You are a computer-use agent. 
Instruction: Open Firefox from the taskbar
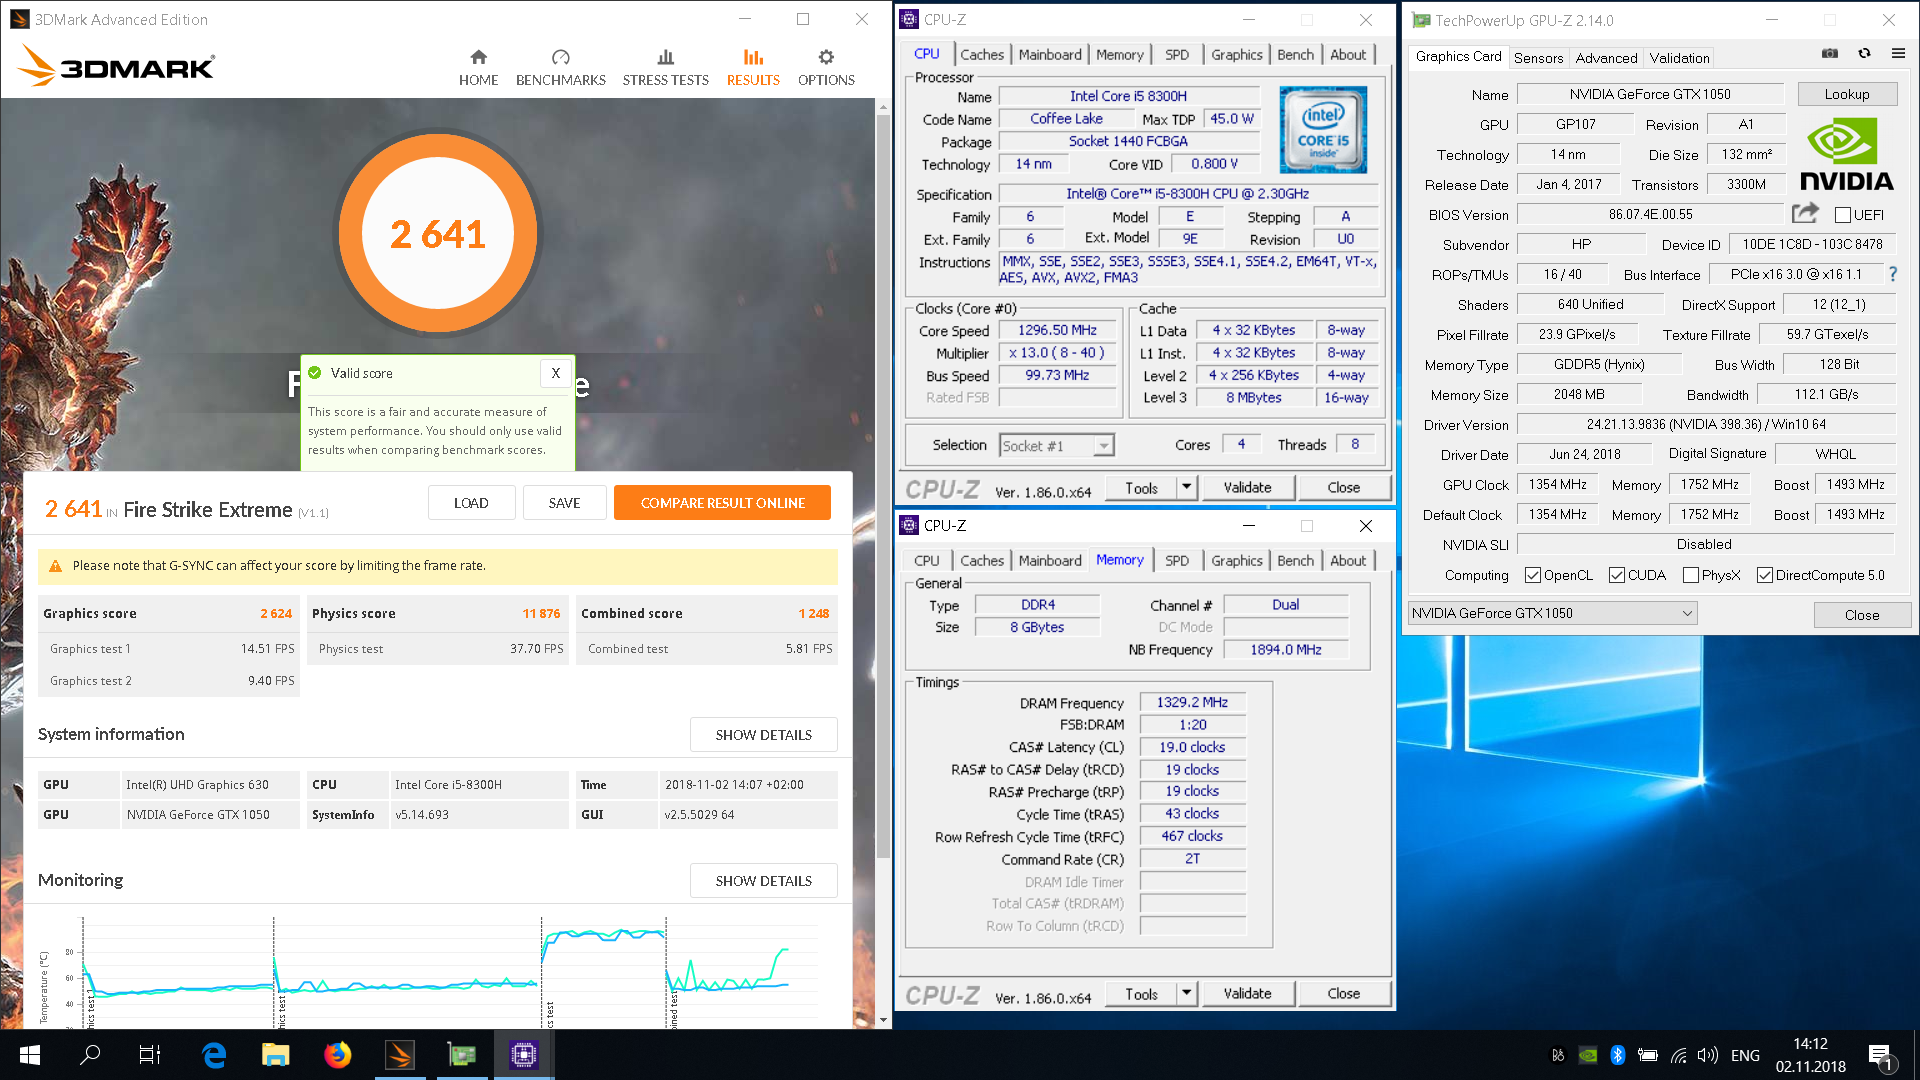[338, 1055]
